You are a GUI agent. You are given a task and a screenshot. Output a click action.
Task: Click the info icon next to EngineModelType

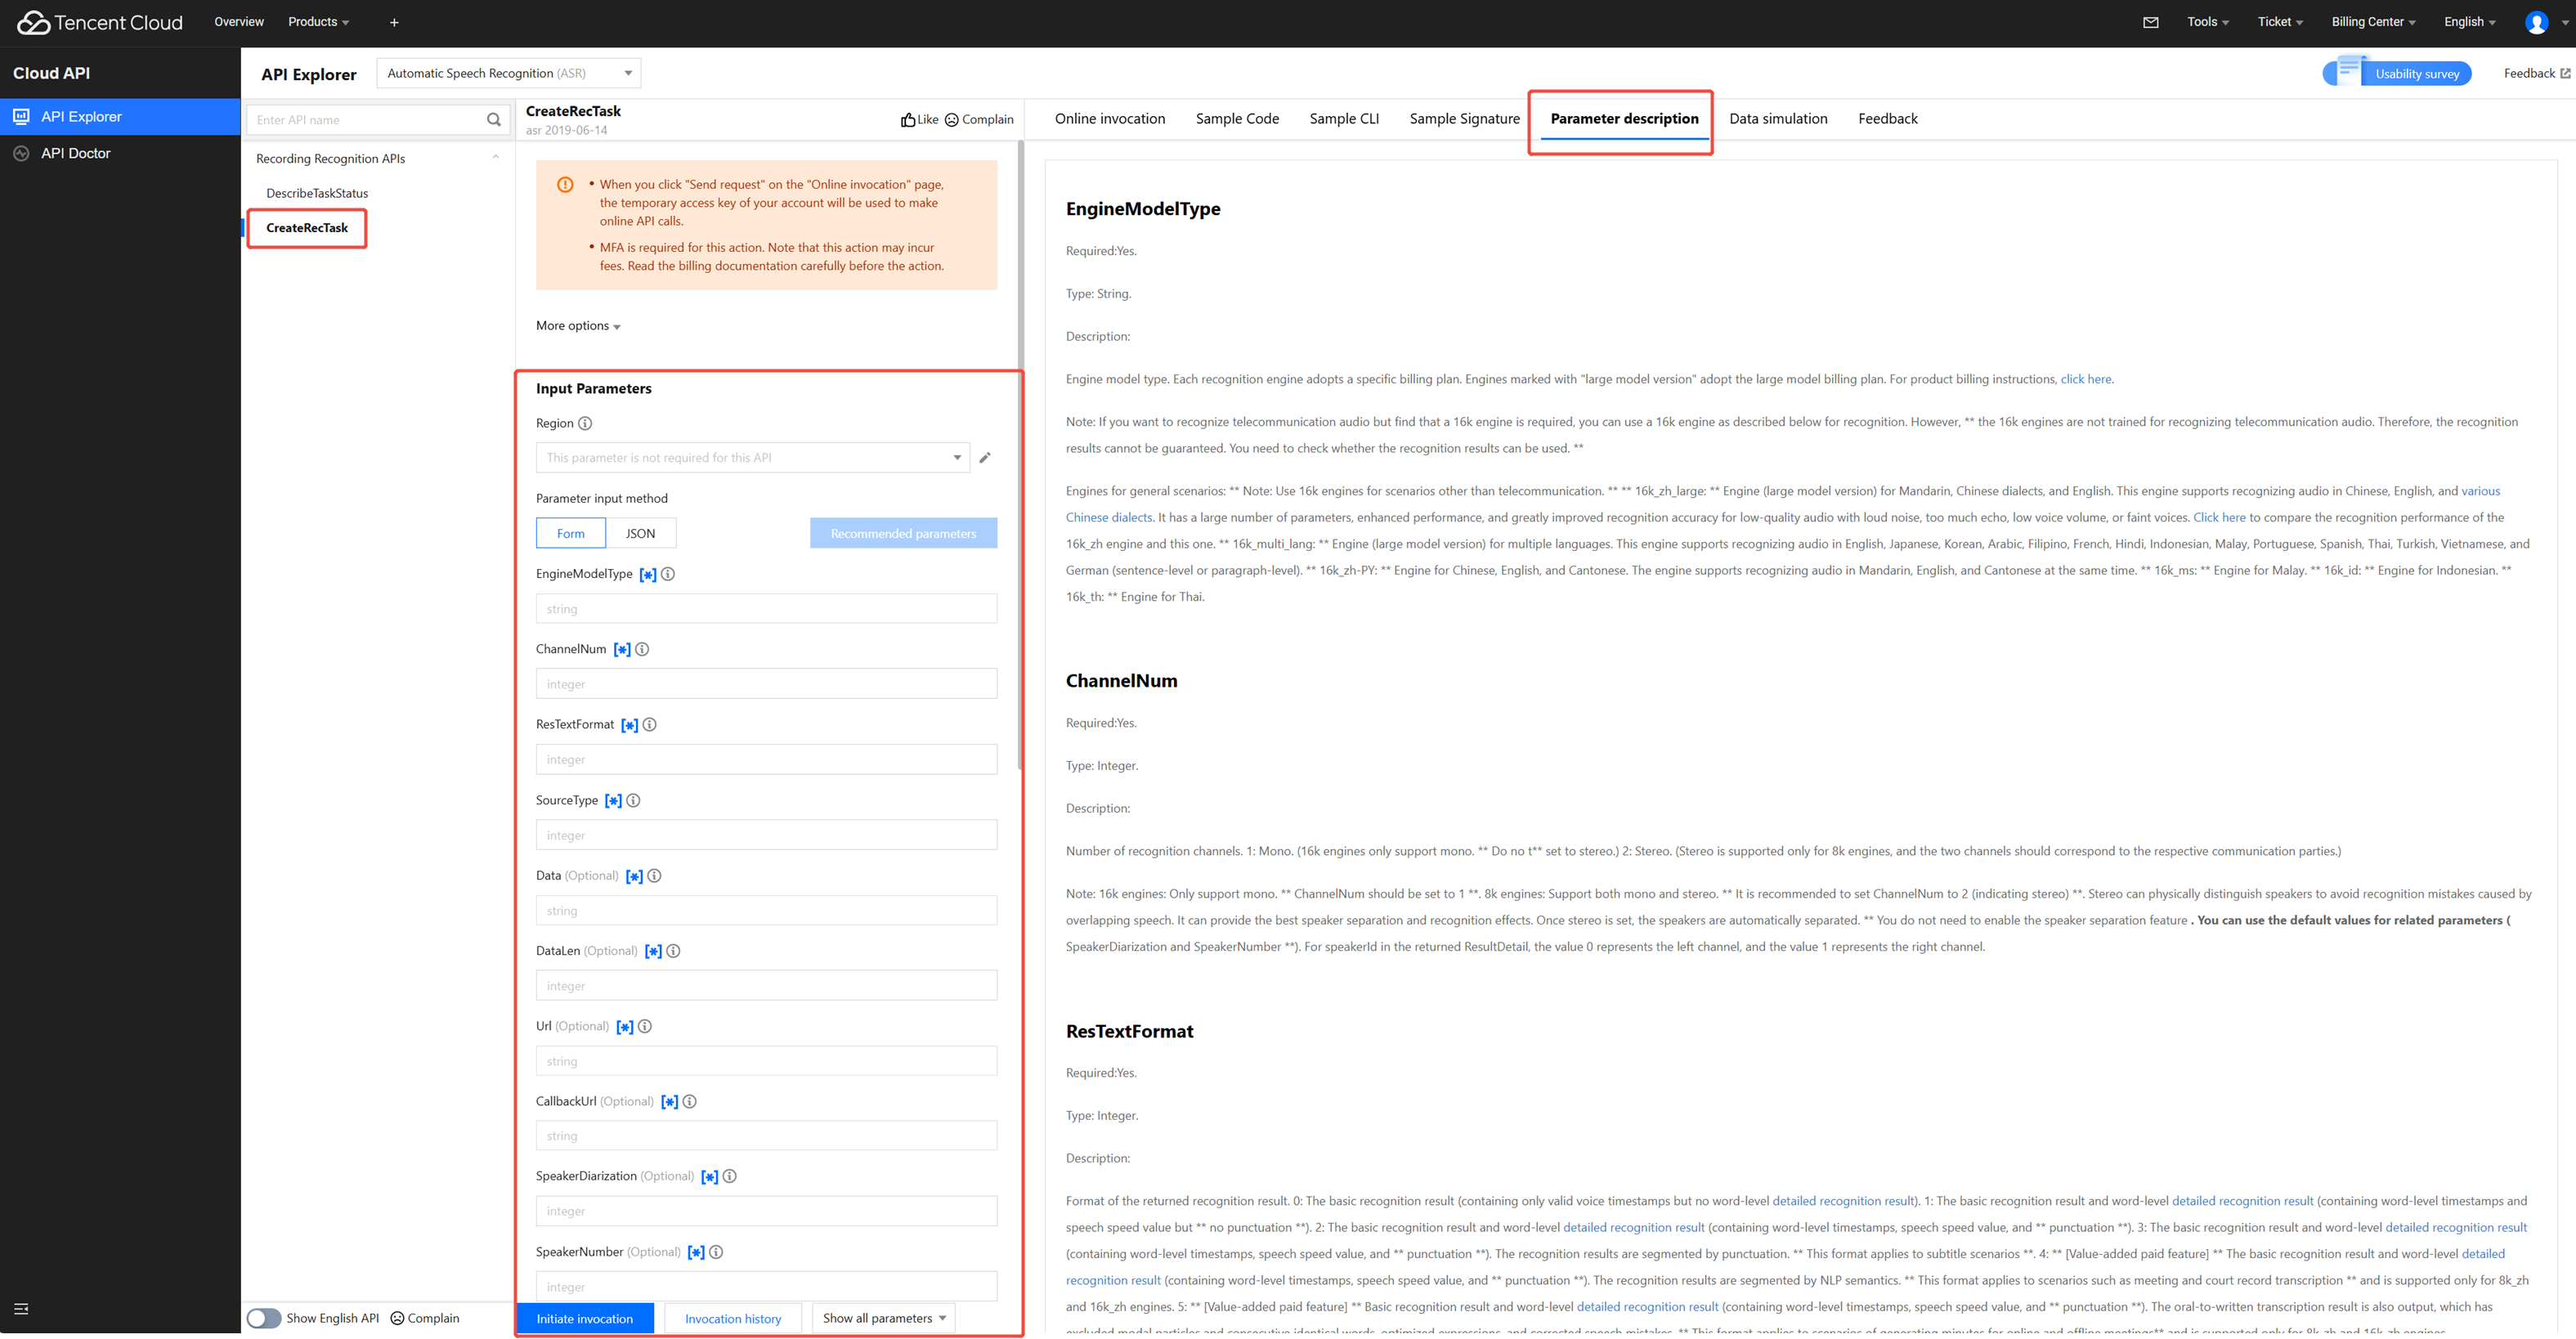[x=668, y=574]
